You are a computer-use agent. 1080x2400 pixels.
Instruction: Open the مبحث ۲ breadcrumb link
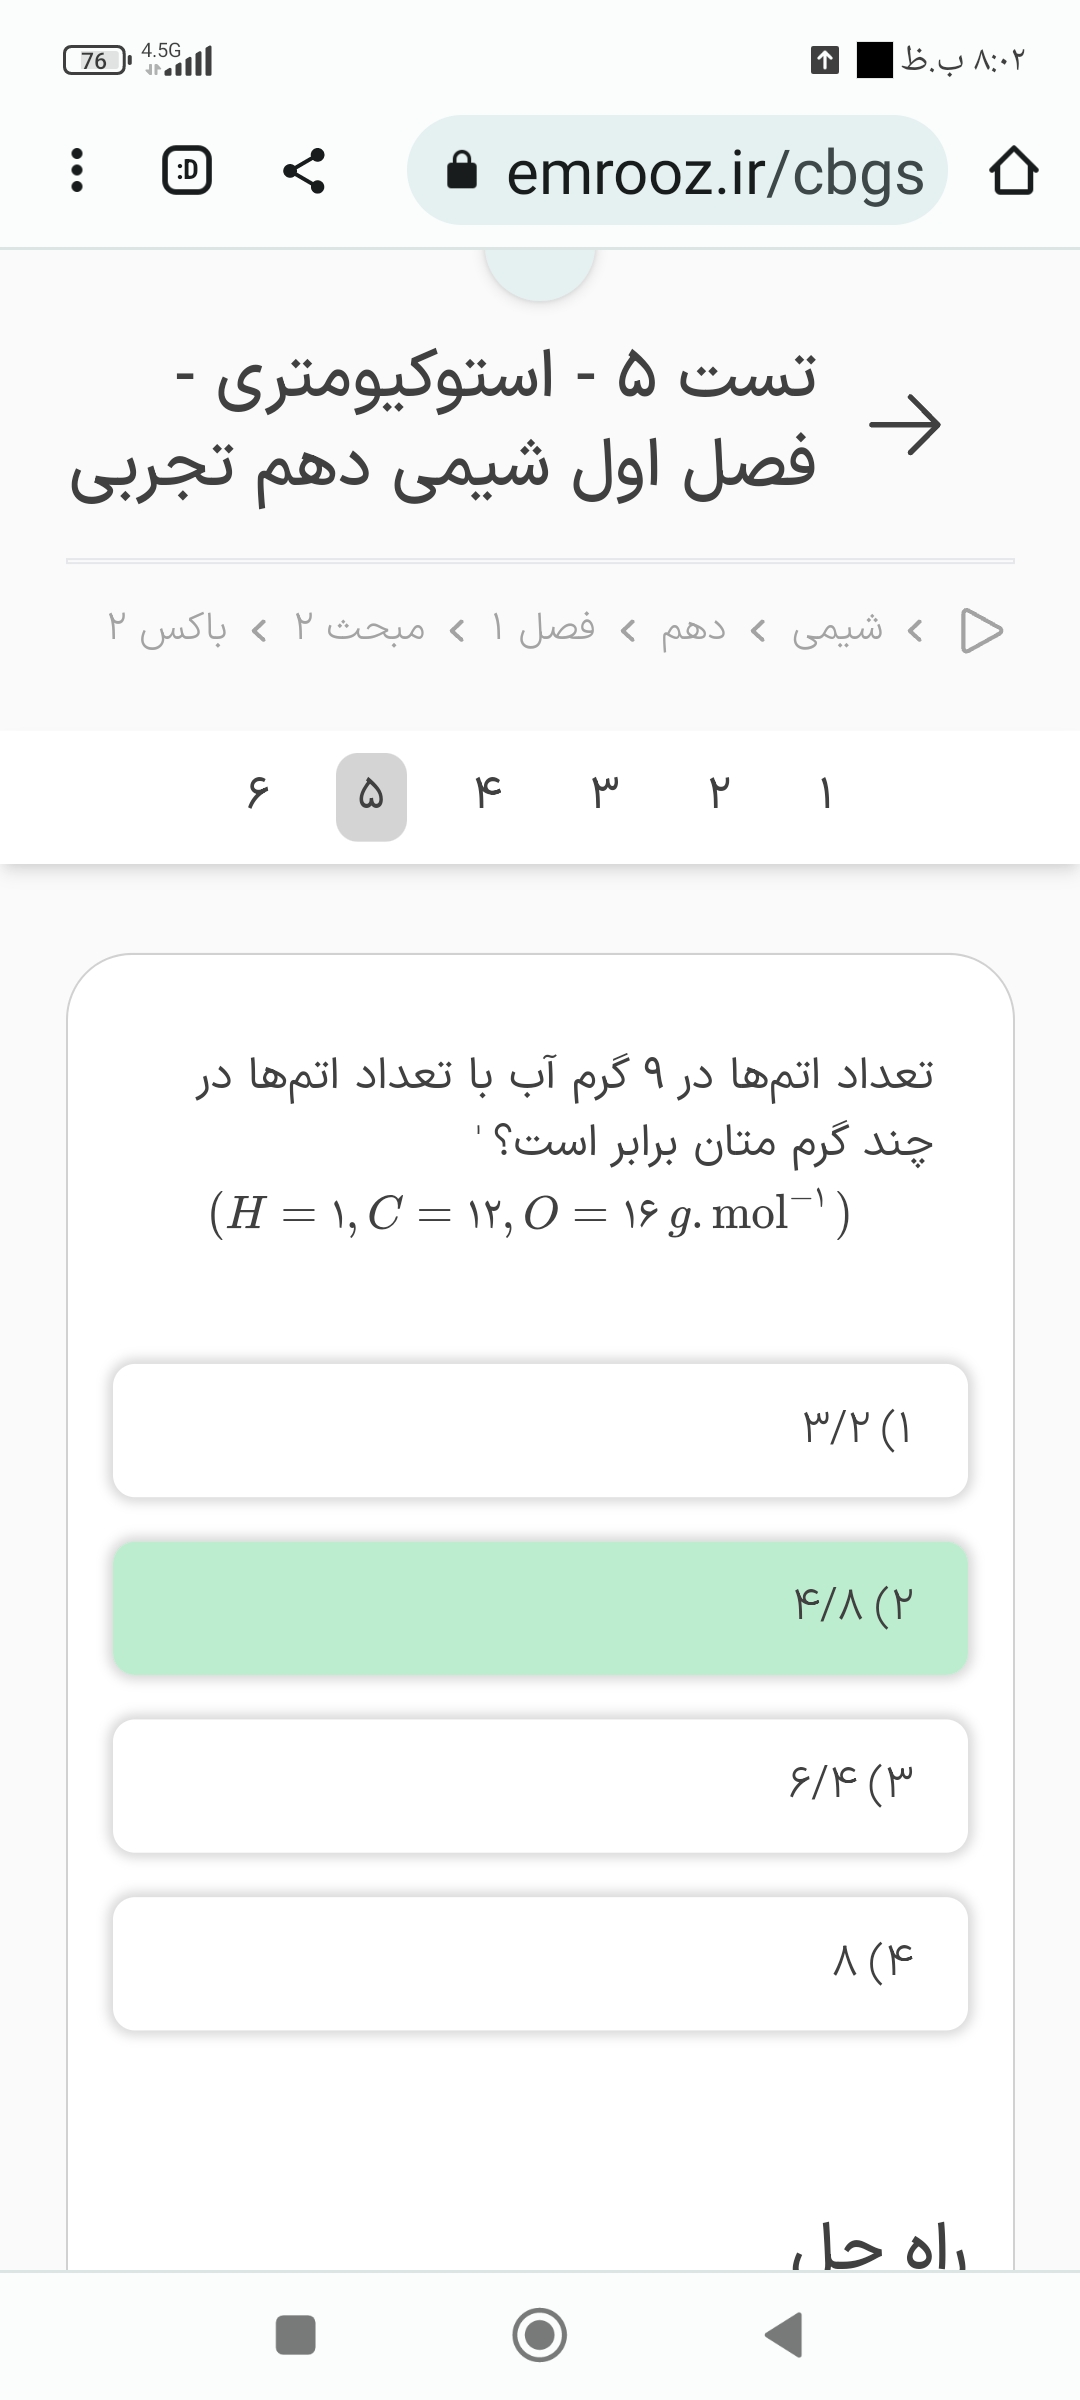360,629
